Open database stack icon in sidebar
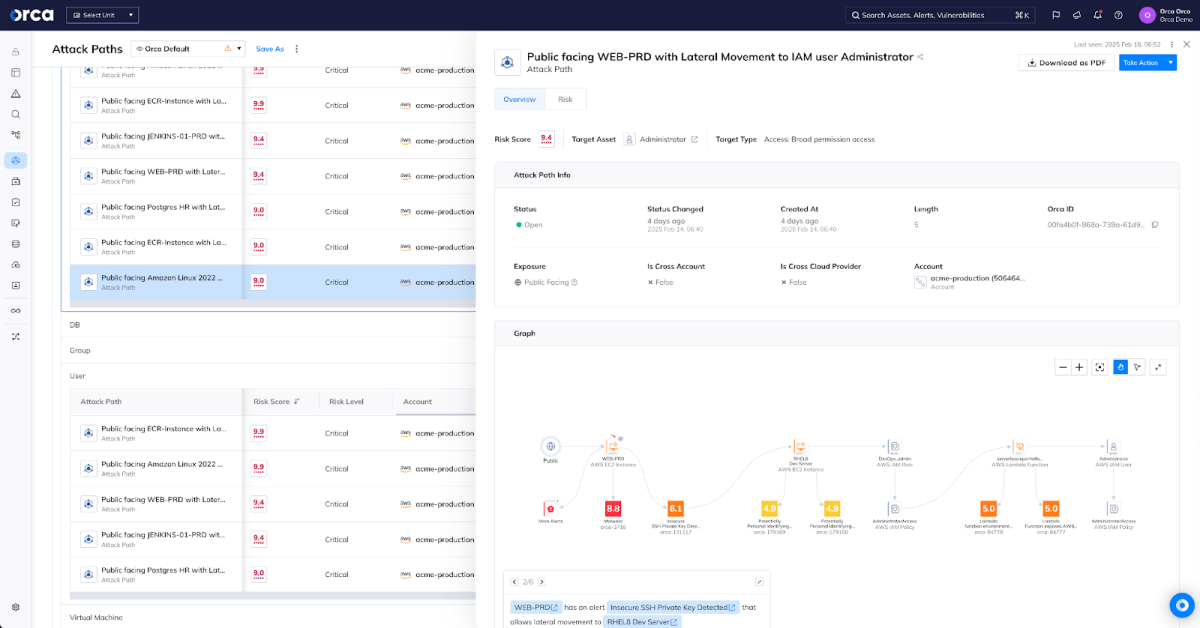 tap(16, 244)
